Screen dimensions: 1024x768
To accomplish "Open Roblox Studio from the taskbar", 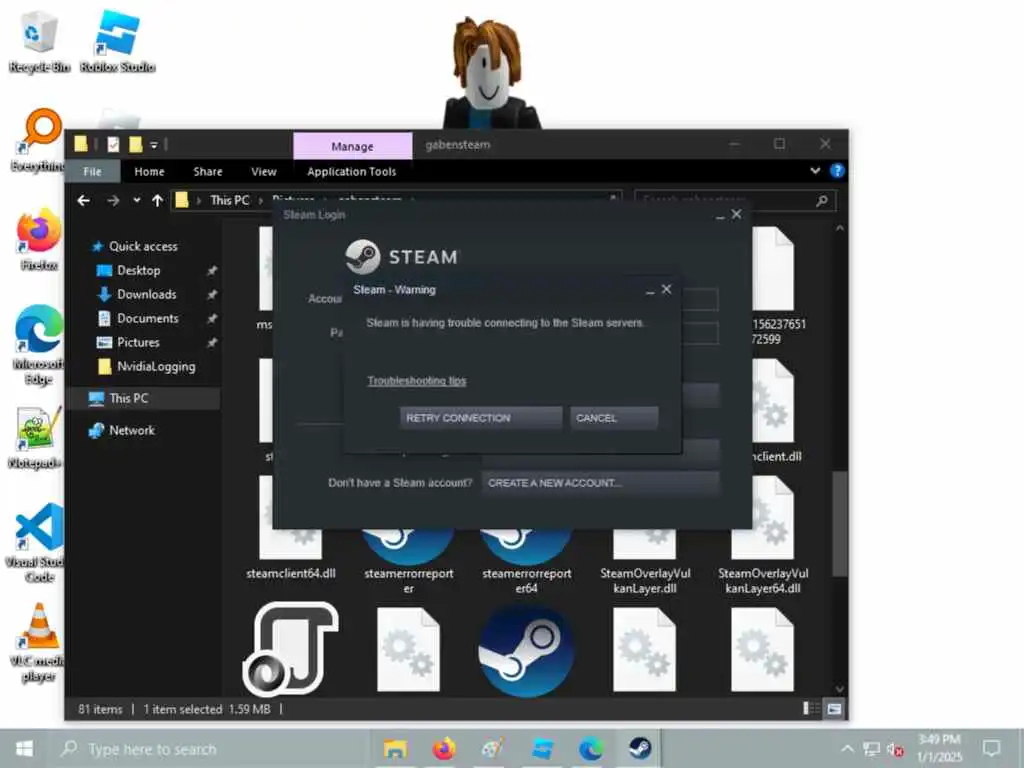I will [x=542, y=748].
